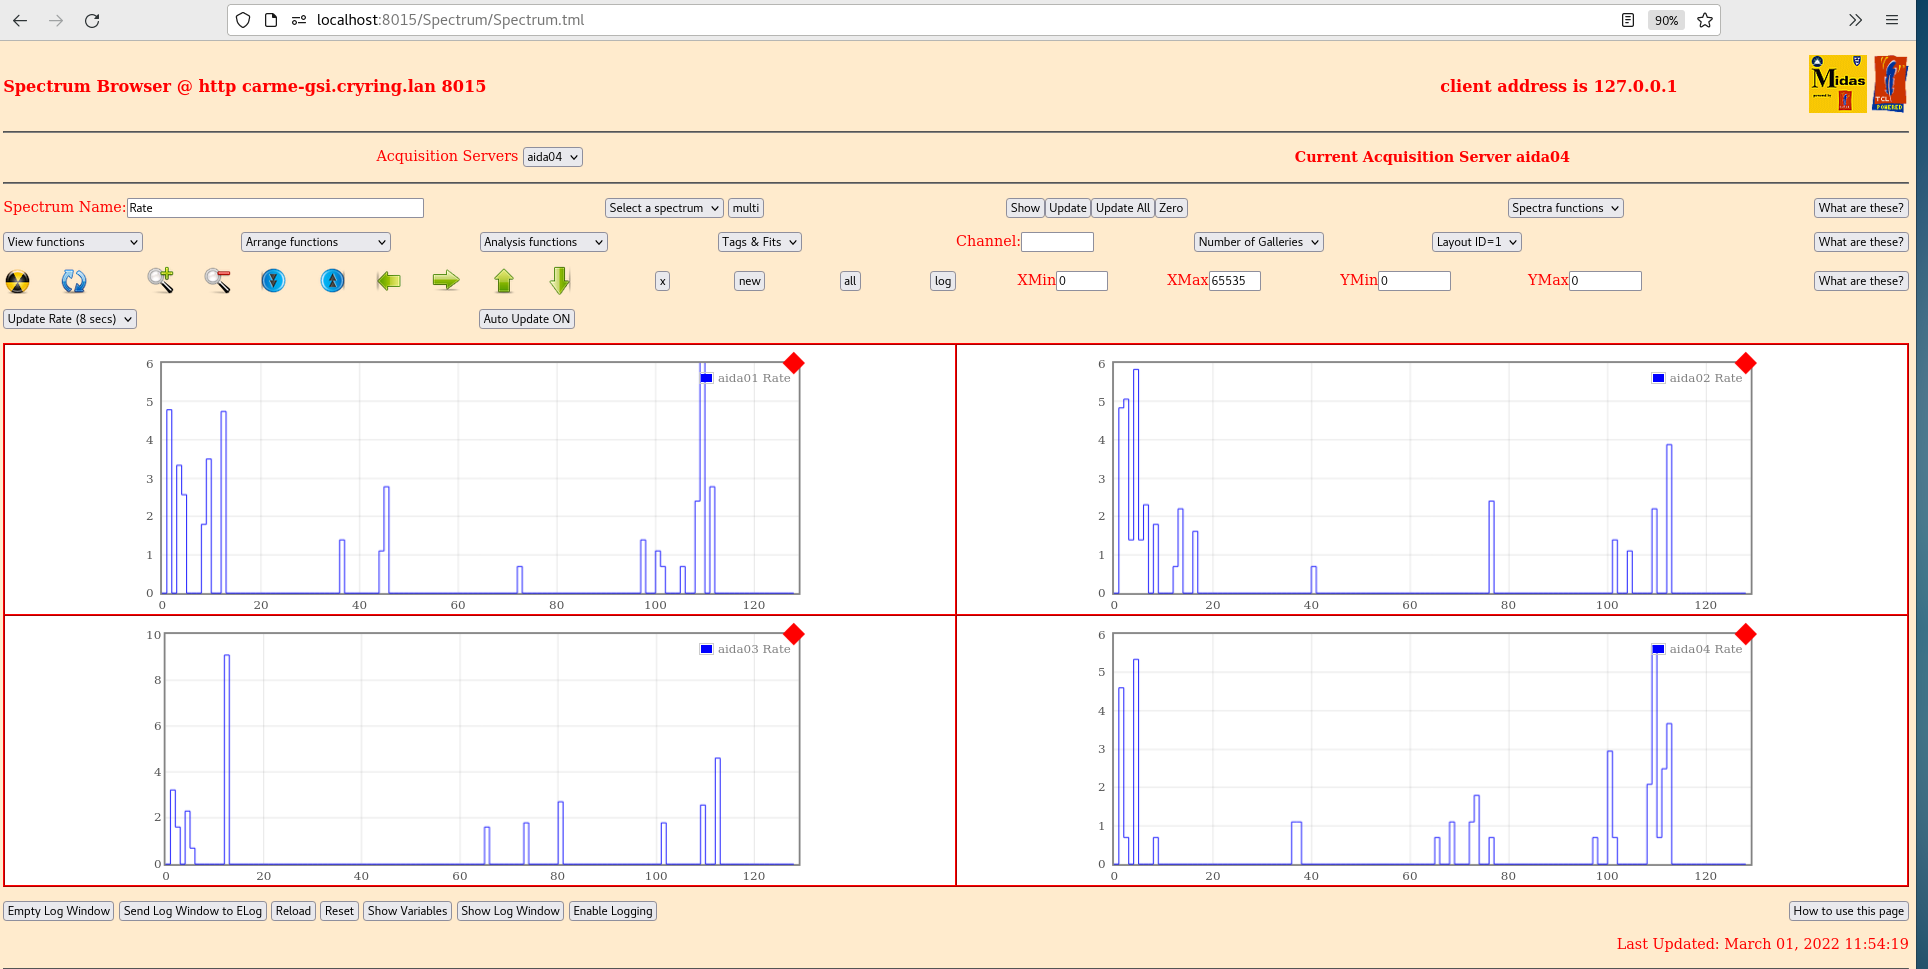The height and width of the screenshot is (969, 1928).
Task: Click the red diamond on aida01 Rate plot
Action: click(794, 363)
